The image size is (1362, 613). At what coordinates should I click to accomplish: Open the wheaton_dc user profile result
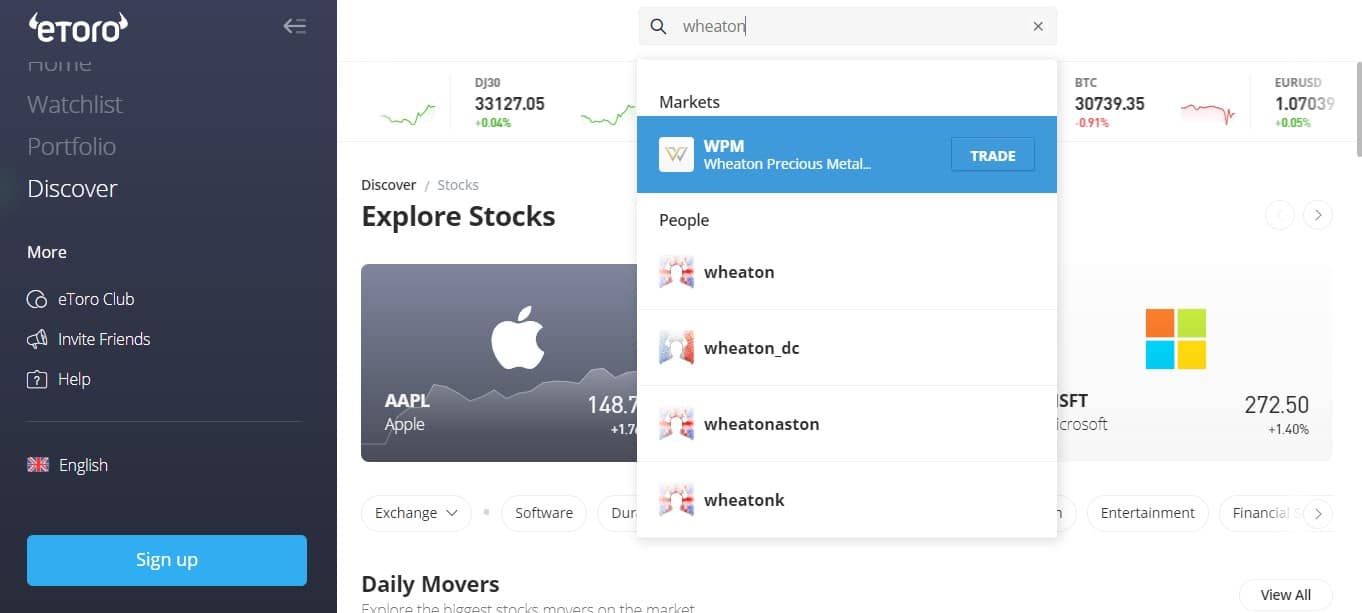tap(847, 348)
